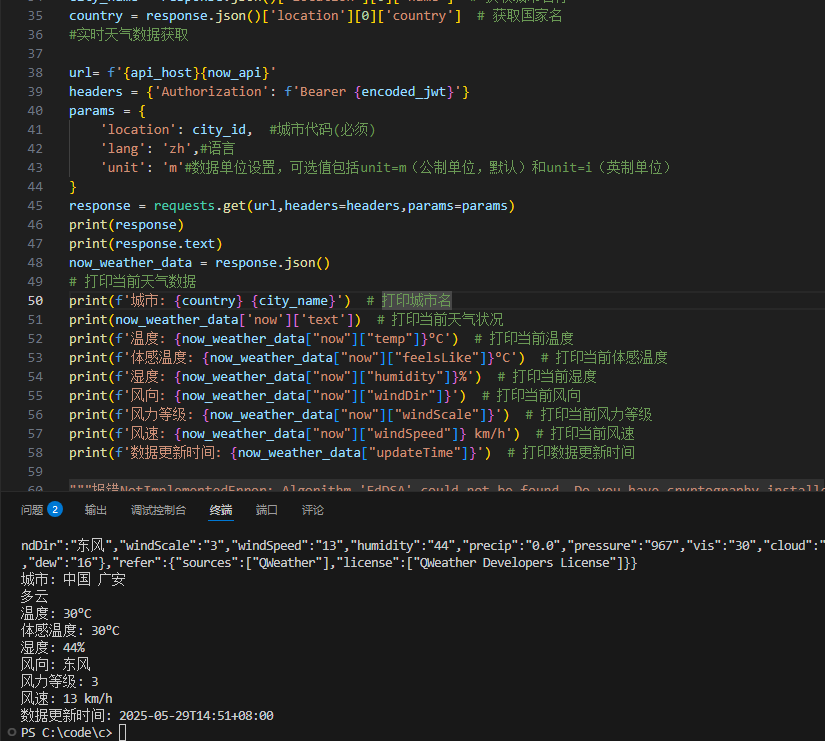The height and width of the screenshot is (741, 825).
Task: Click terminal output 城市: 中国 广安
Action: (x=73, y=579)
